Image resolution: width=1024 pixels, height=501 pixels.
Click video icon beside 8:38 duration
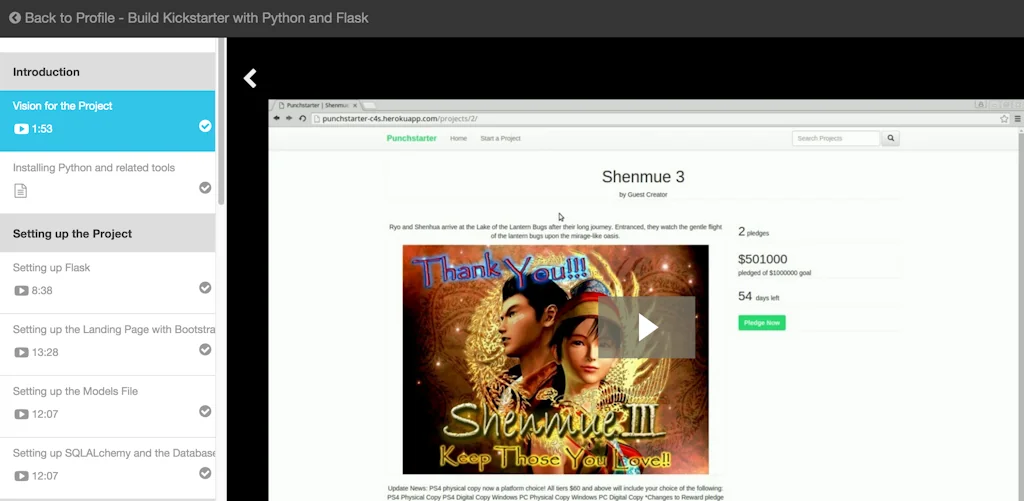point(21,290)
